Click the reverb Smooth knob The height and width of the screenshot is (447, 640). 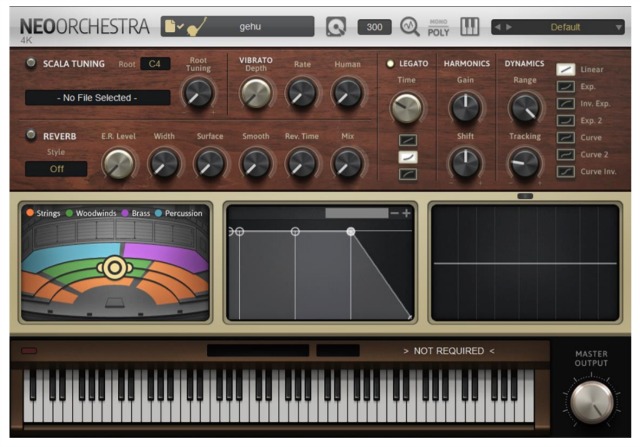click(x=256, y=164)
